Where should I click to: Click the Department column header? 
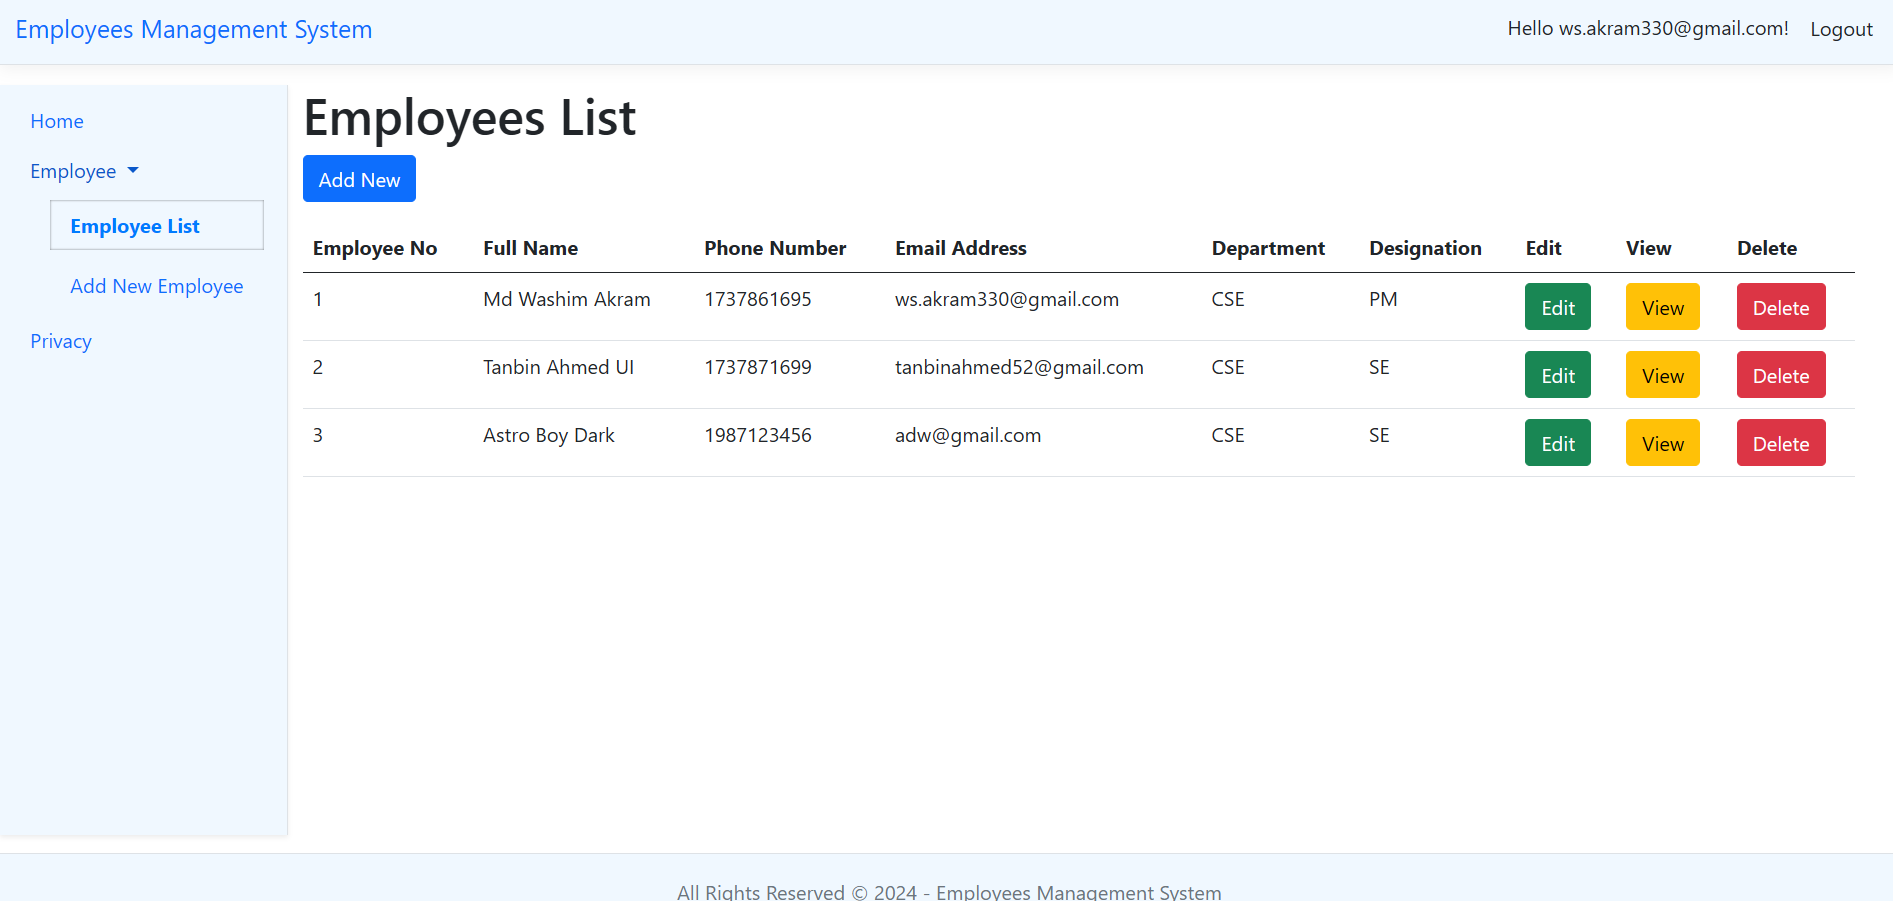tap(1268, 248)
